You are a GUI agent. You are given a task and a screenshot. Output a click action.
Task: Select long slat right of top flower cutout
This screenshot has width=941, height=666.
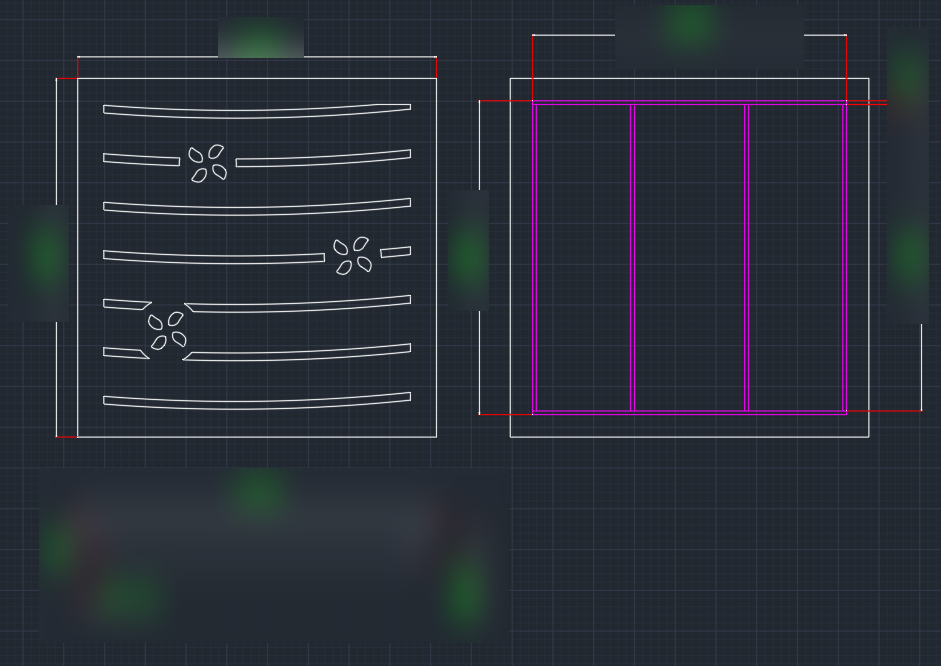pos(322,159)
